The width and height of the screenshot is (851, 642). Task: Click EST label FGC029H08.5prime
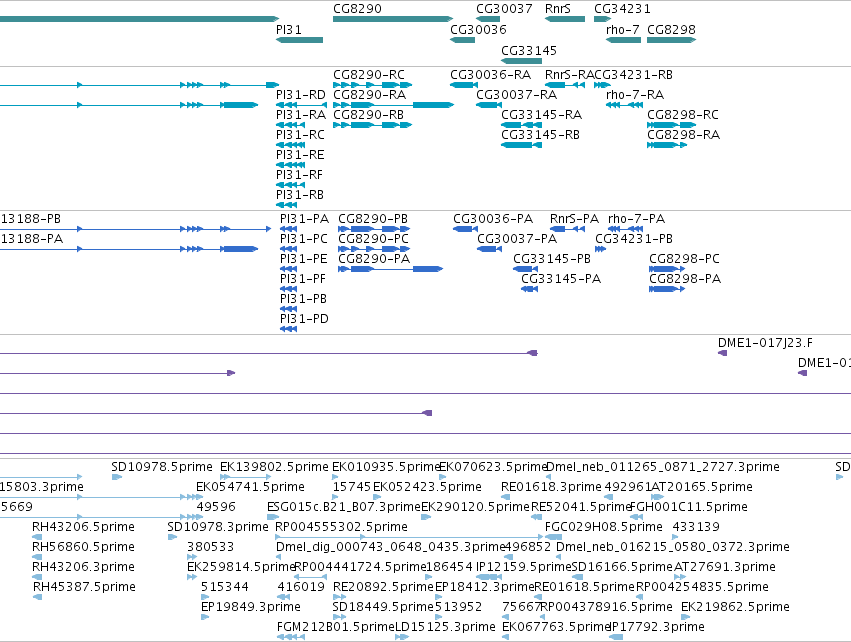tap(604, 527)
